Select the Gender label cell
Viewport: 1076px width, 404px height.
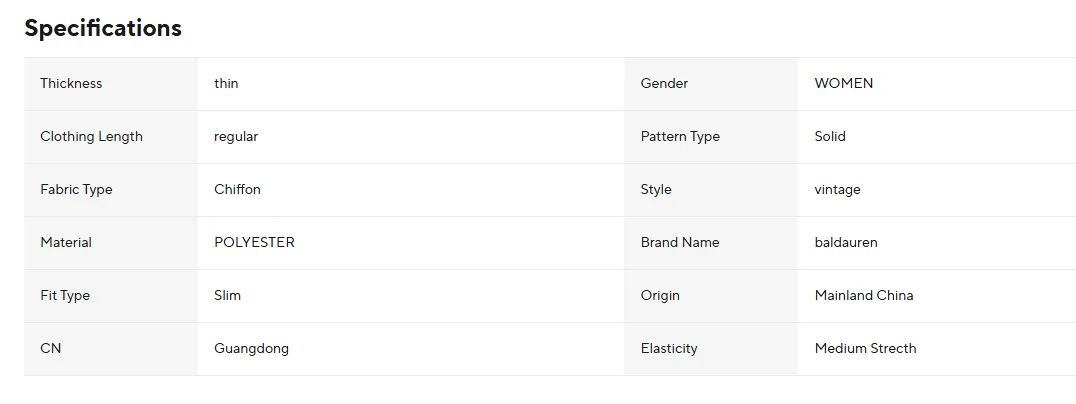coord(711,84)
